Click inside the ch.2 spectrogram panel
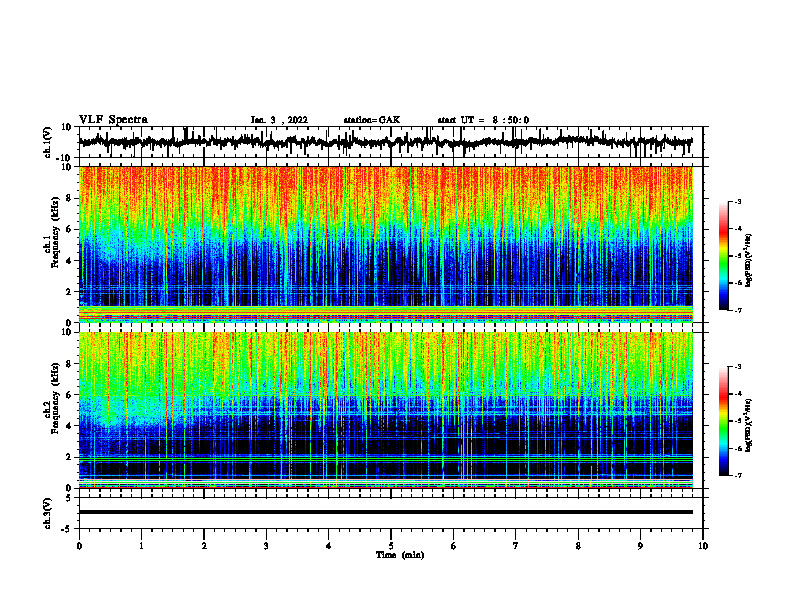 pyautogui.click(x=385, y=410)
